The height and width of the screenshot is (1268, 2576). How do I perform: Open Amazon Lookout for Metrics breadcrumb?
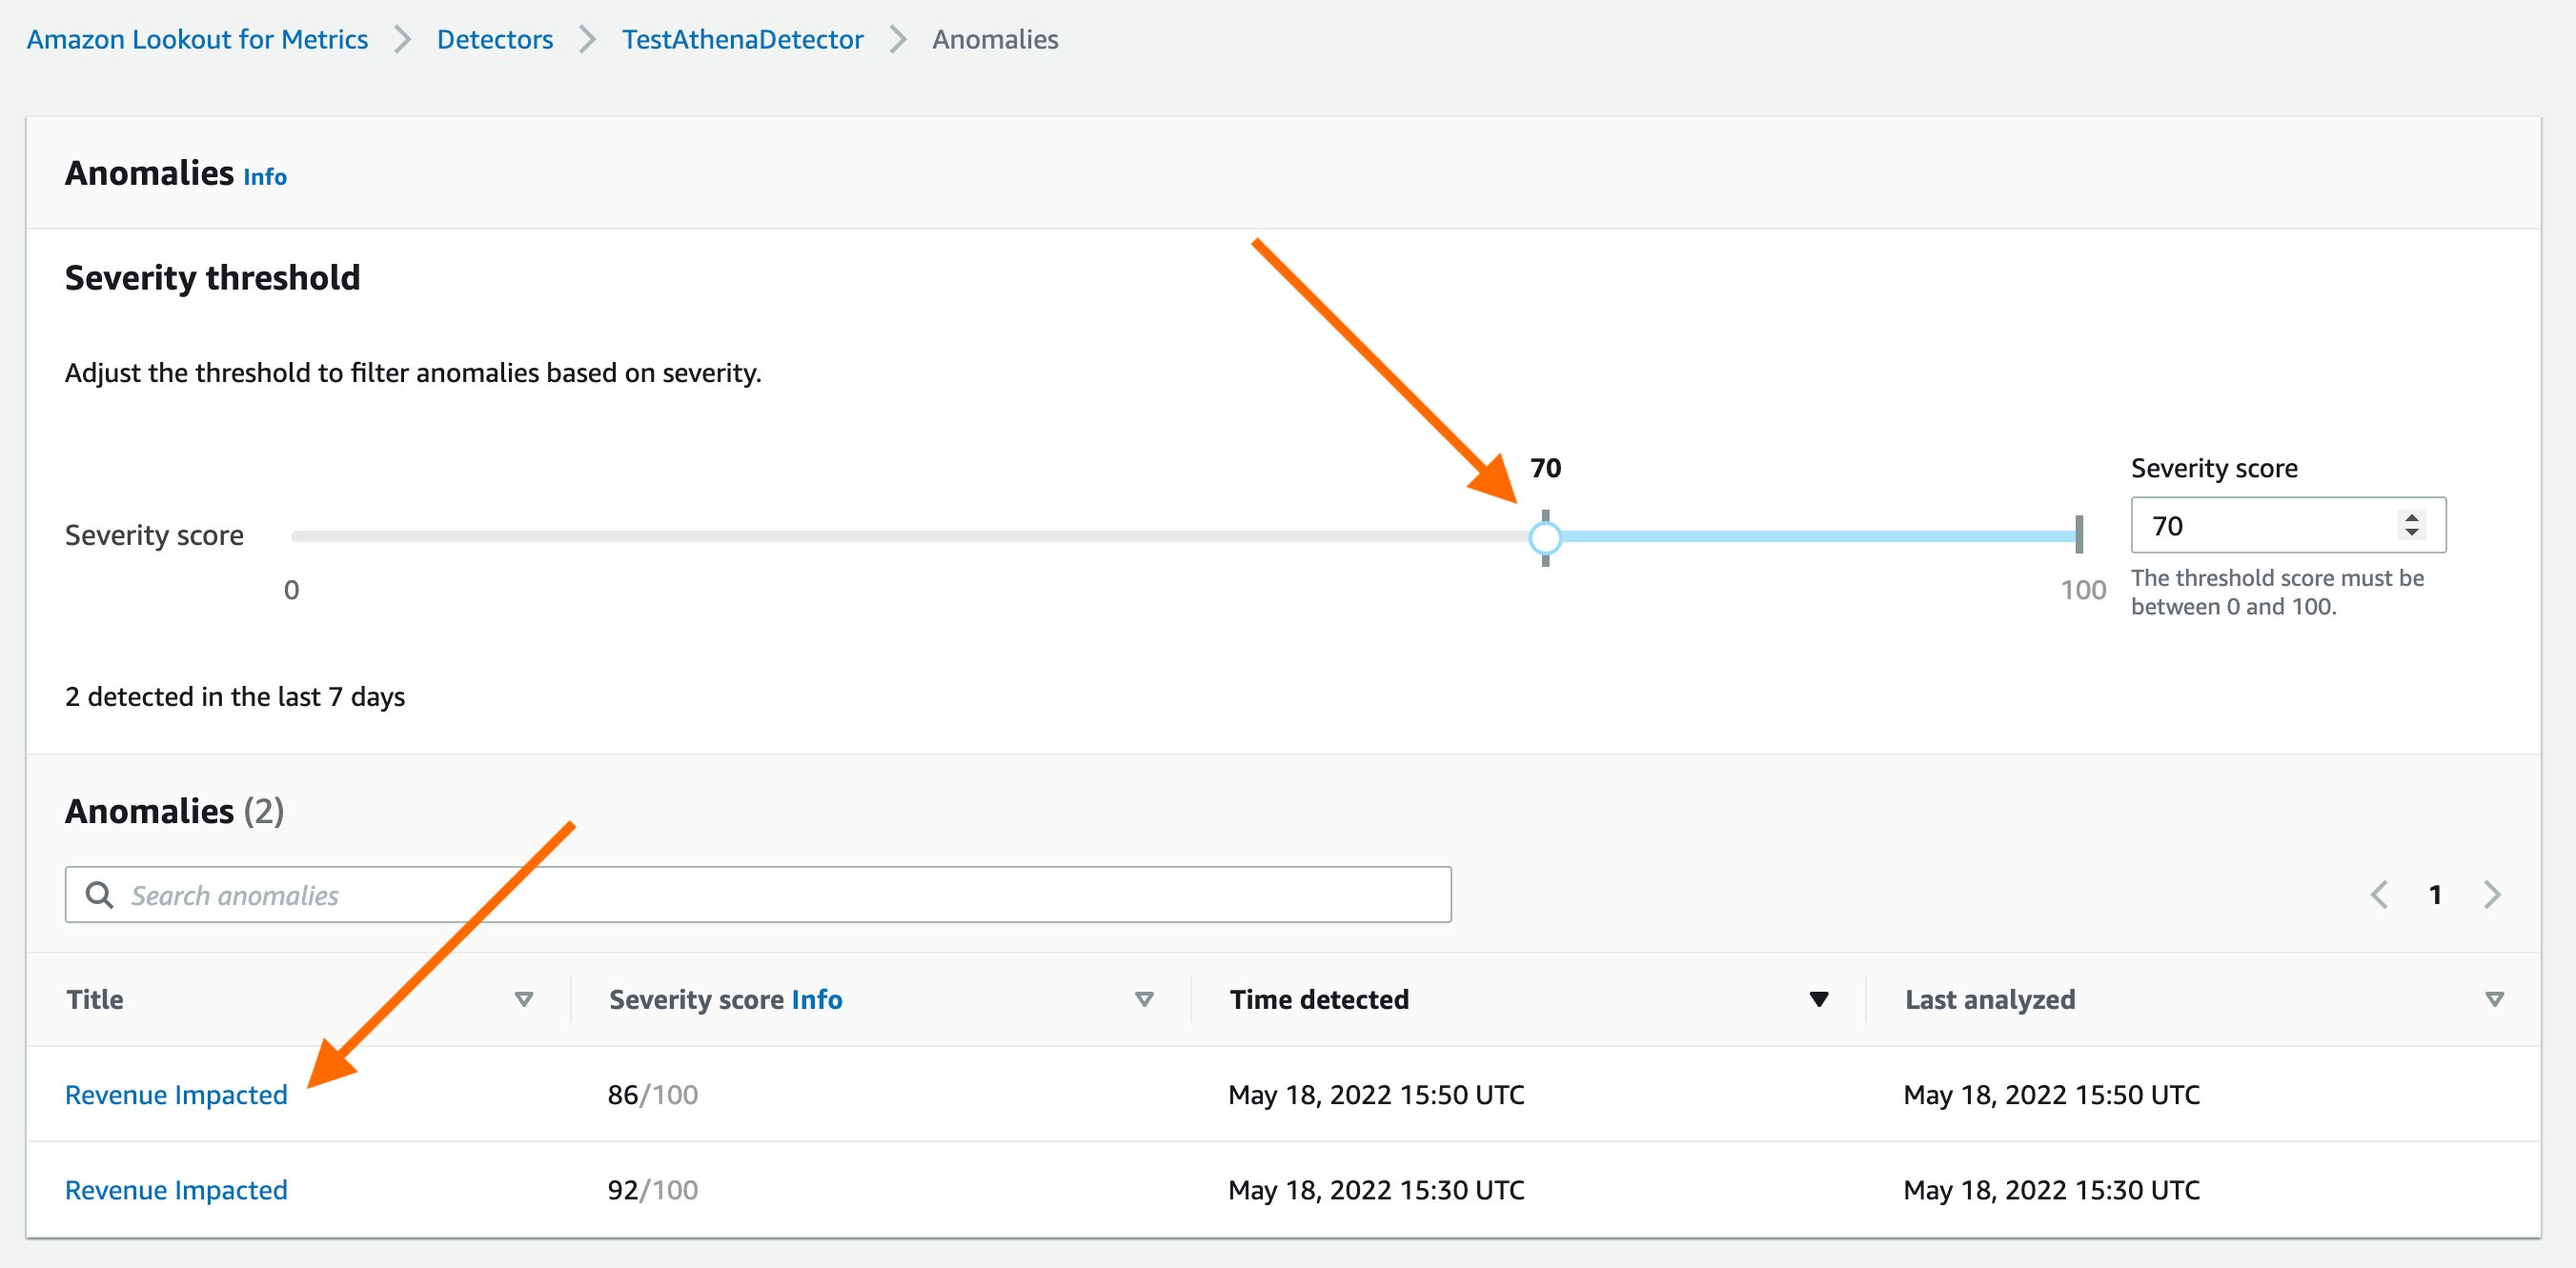coord(197,39)
